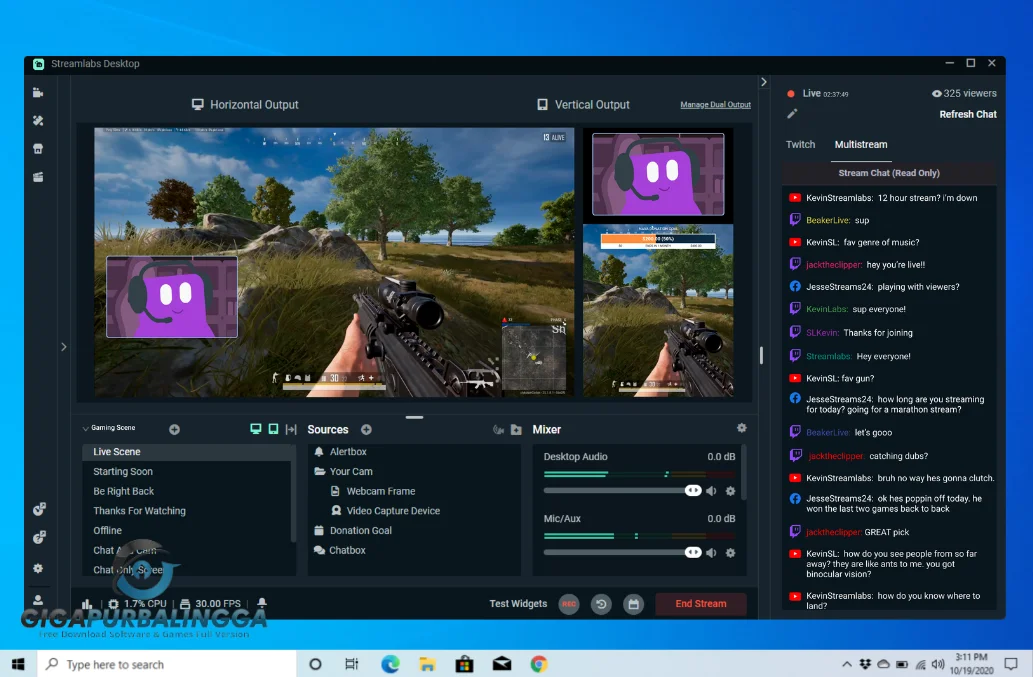Viewport: 1033px width, 677px height.
Task: Toggle Vertical Output display mode icon
Action: click(x=271, y=428)
